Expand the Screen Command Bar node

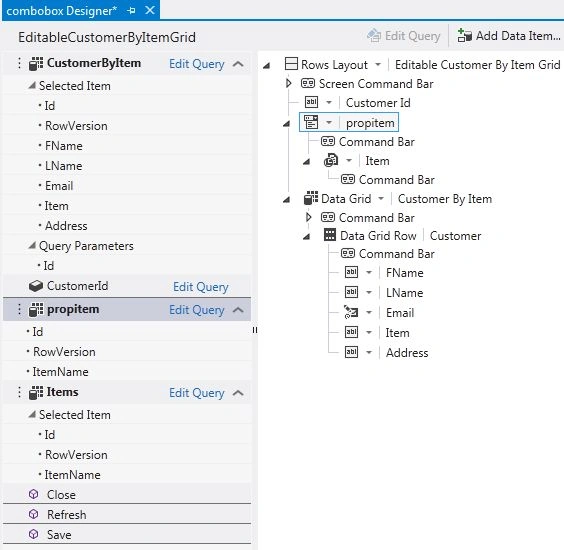[x=288, y=83]
